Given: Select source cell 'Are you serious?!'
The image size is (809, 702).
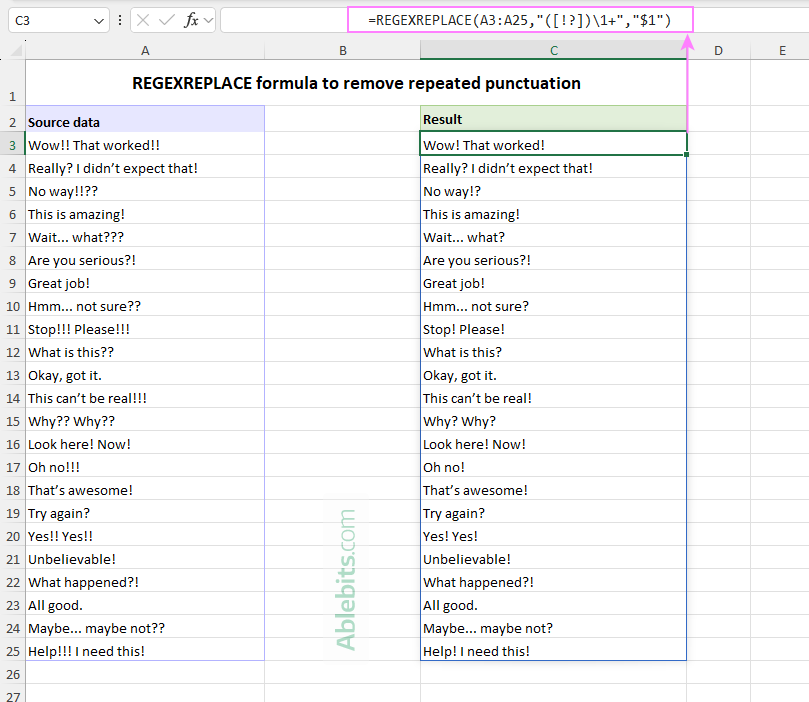Looking at the screenshot, I should [x=145, y=260].
